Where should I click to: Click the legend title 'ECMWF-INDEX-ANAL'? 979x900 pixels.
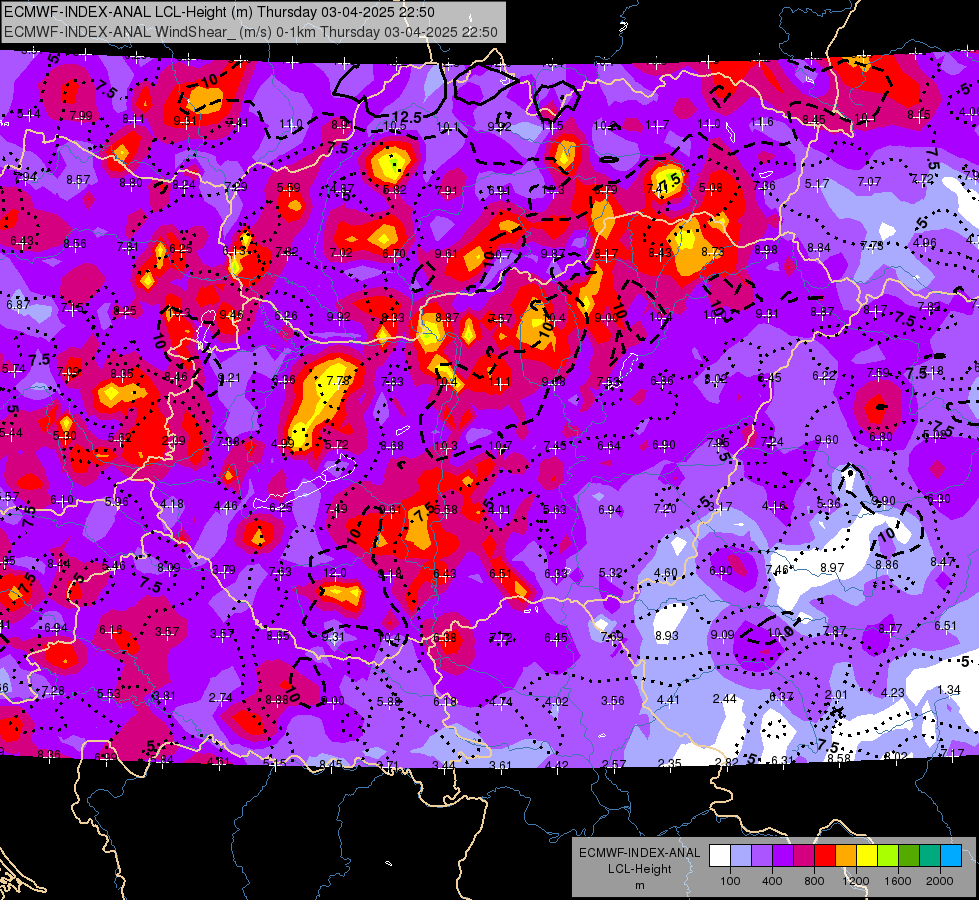click(639, 853)
